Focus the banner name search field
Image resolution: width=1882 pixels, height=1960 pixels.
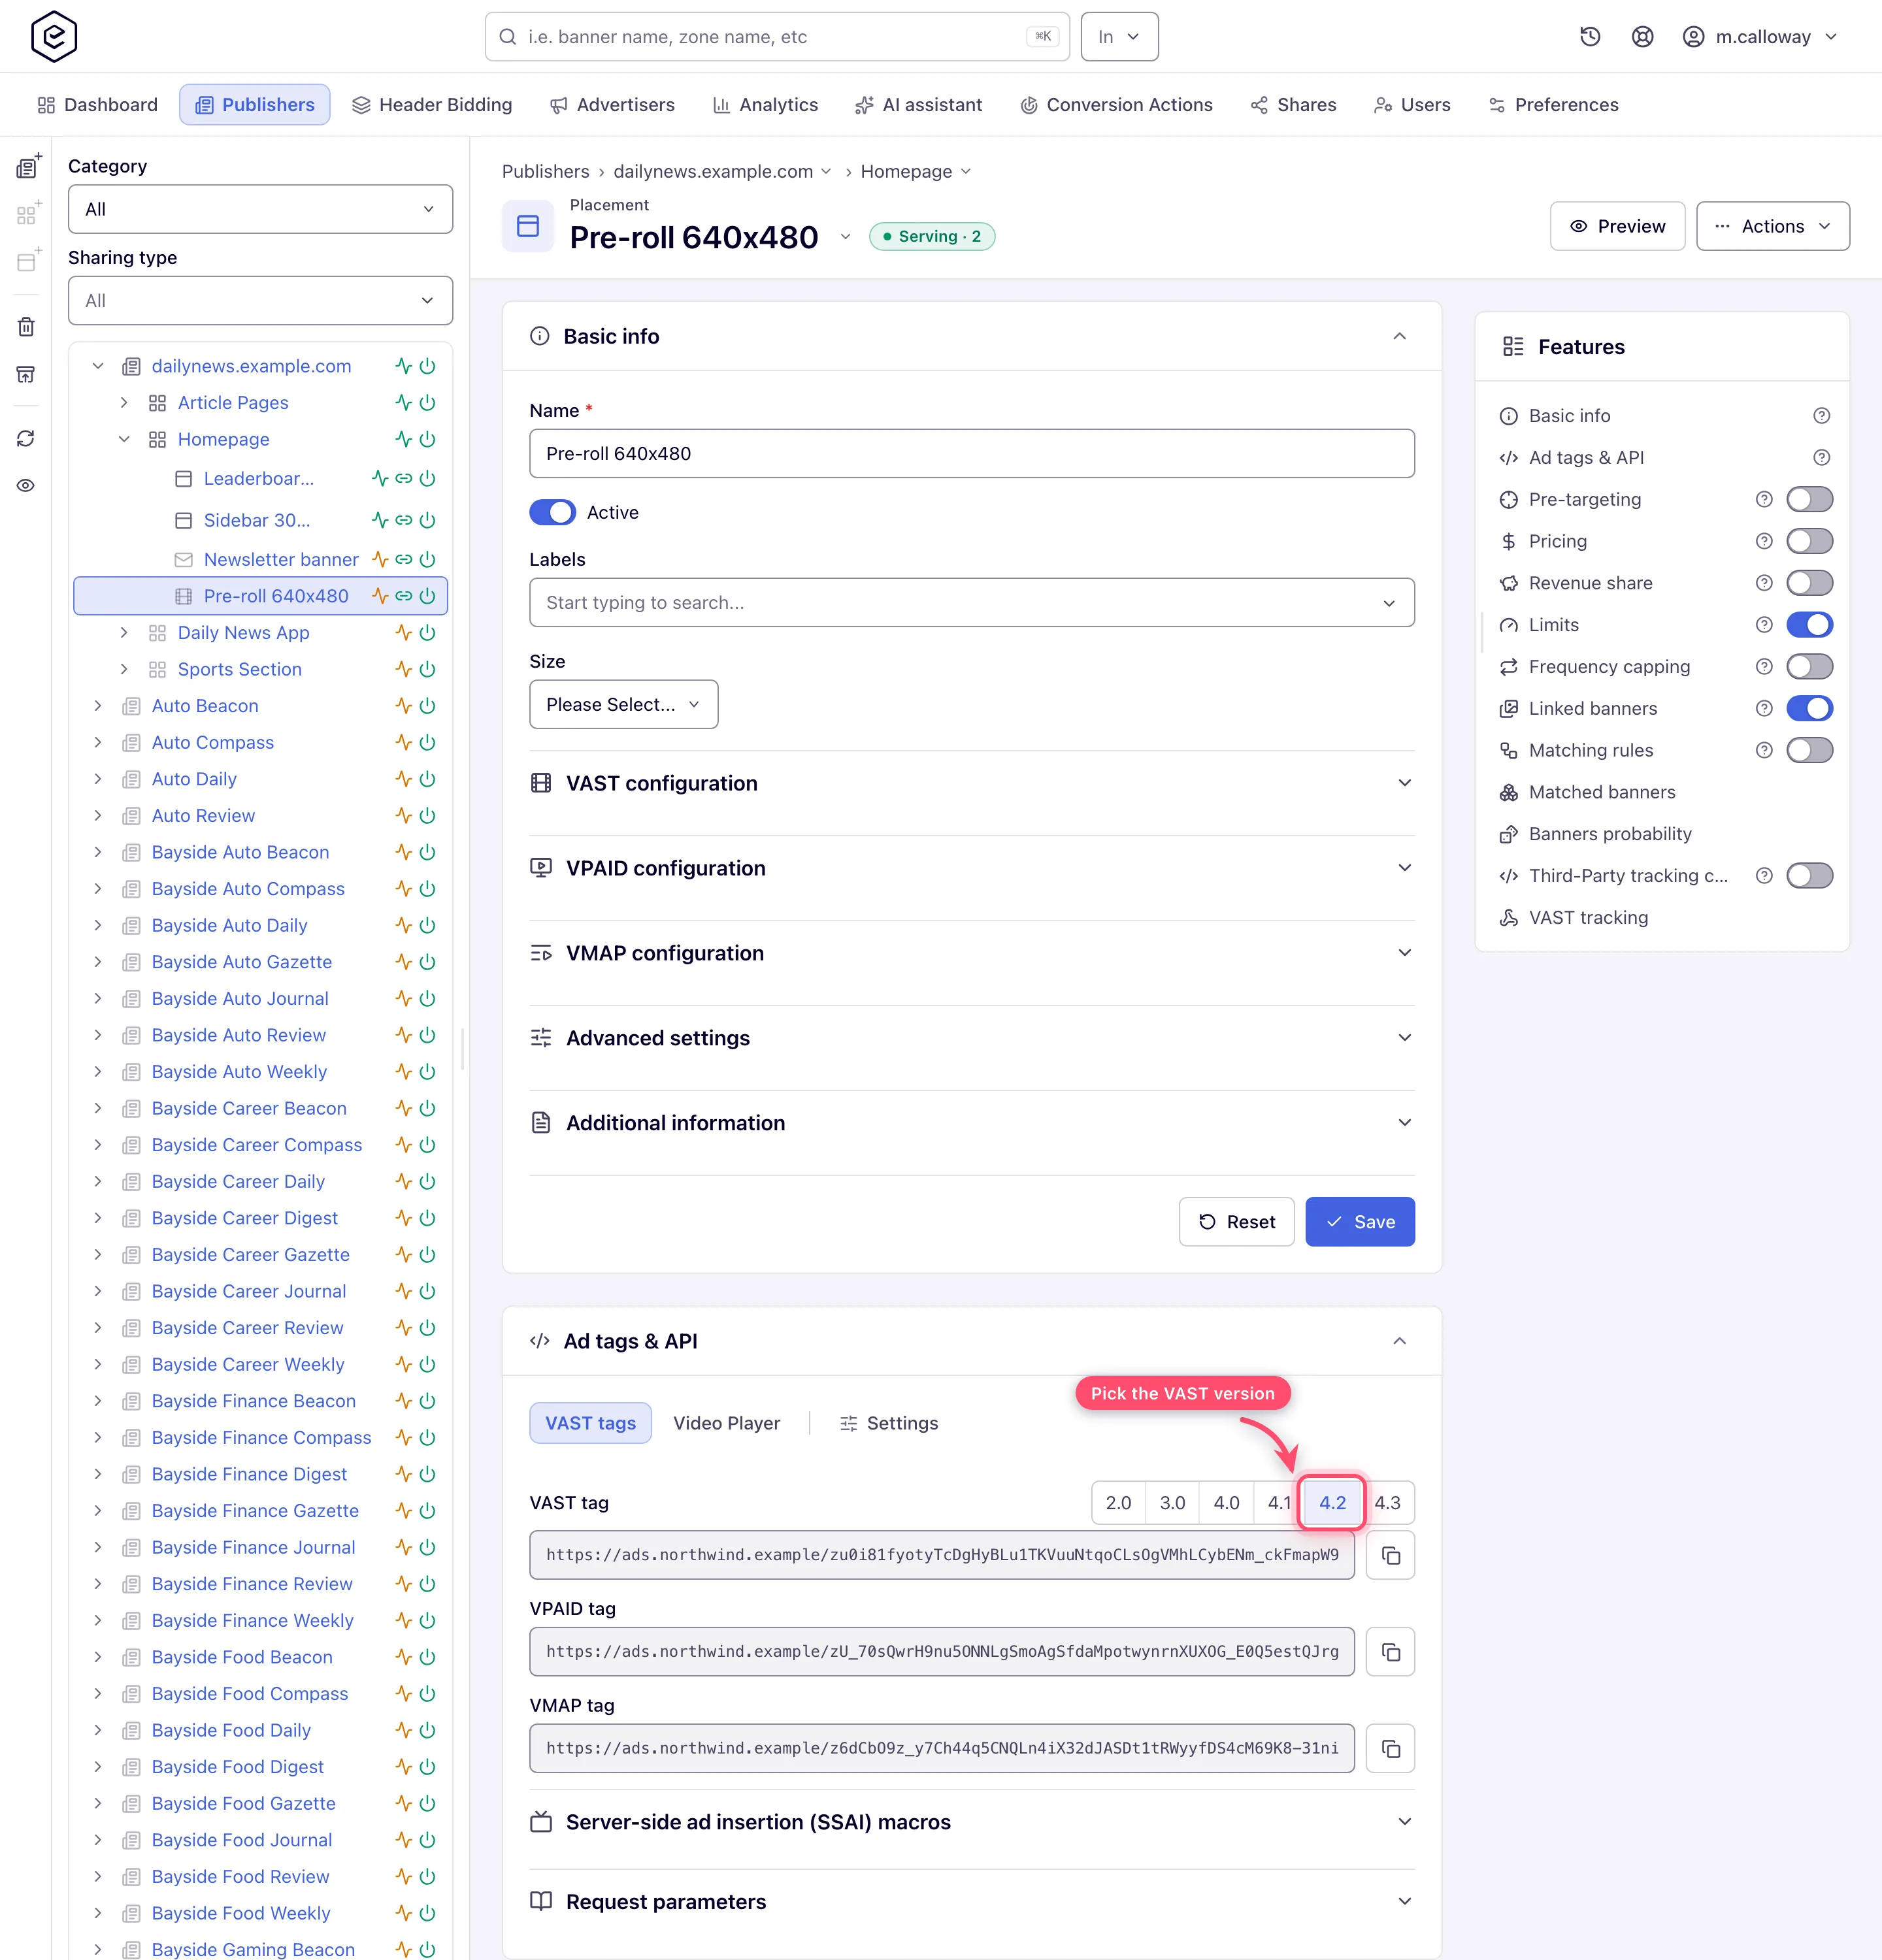(778, 37)
